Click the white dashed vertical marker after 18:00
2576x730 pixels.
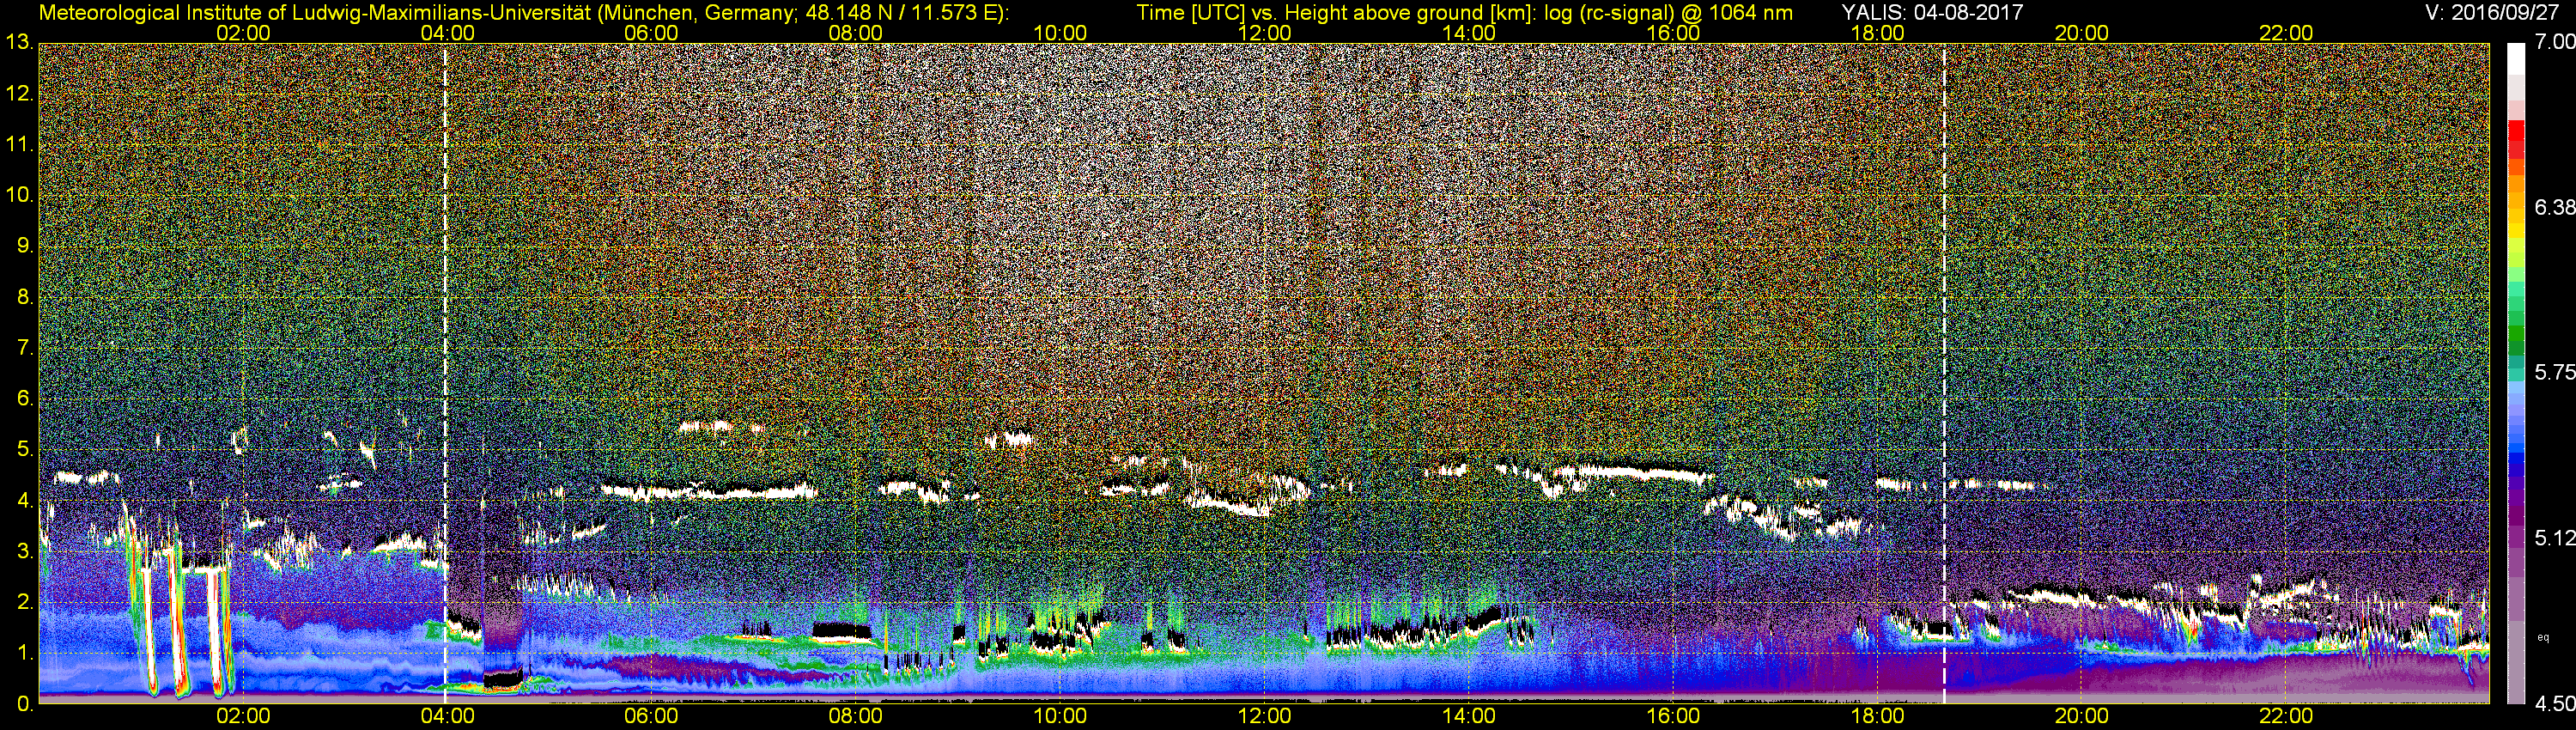pyautogui.click(x=1945, y=372)
